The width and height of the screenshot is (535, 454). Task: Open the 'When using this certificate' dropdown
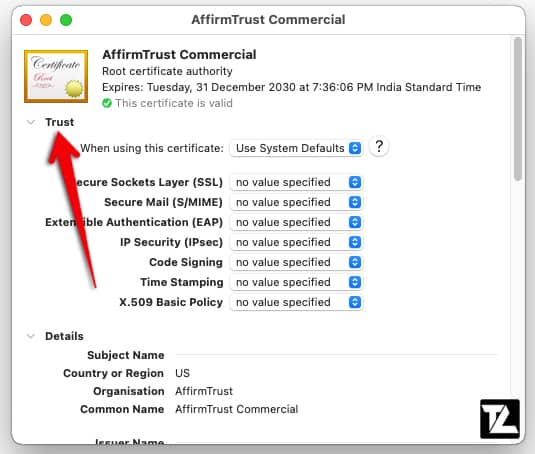[x=296, y=148]
